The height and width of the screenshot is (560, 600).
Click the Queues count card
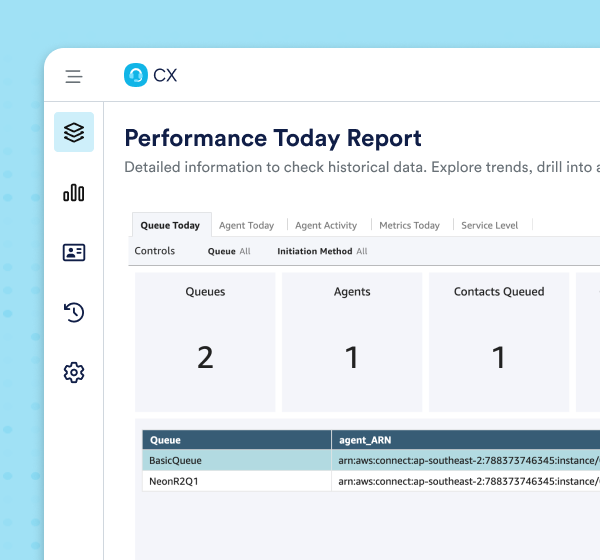(x=205, y=342)
